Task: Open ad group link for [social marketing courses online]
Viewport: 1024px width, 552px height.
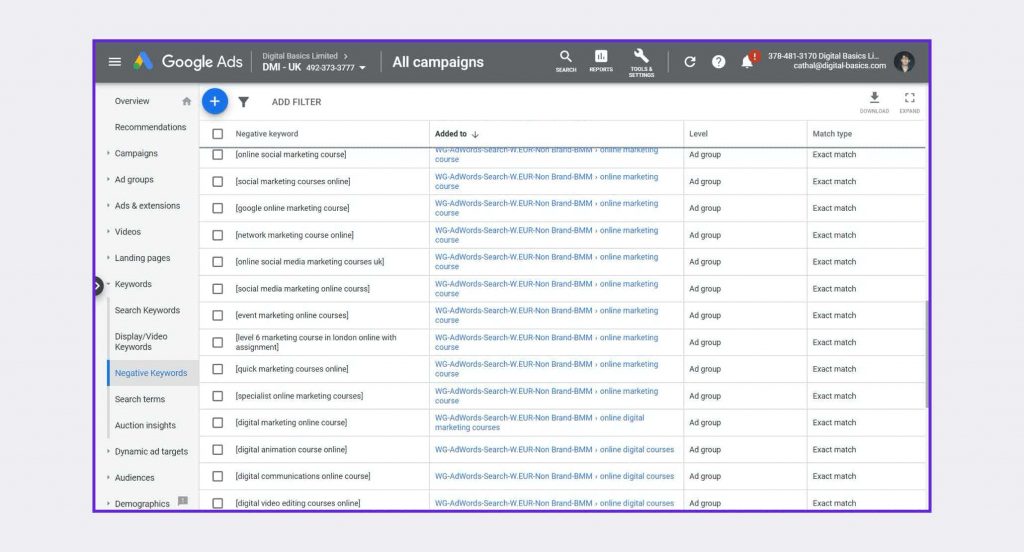Action: [x=547, y=182]
